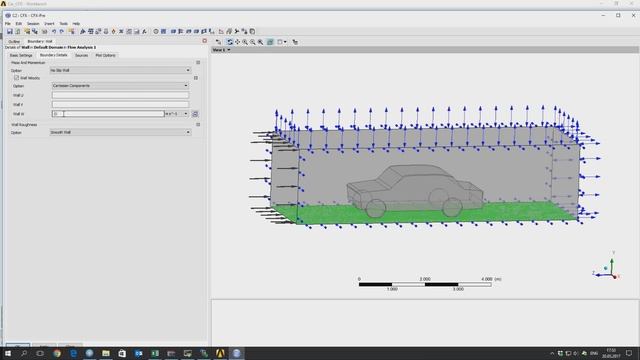Select the Zoom Box tool
The height and width of the screenshot is (360, 640).
click(x=260, y=42)
